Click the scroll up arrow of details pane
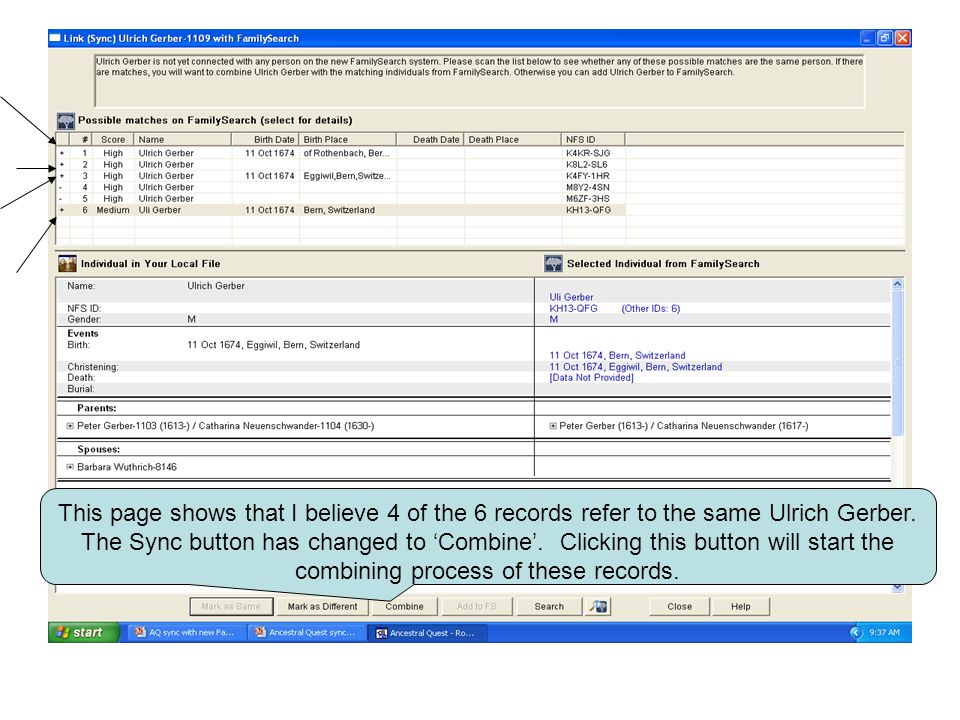 pyautogui.click(x=897, y=284)
